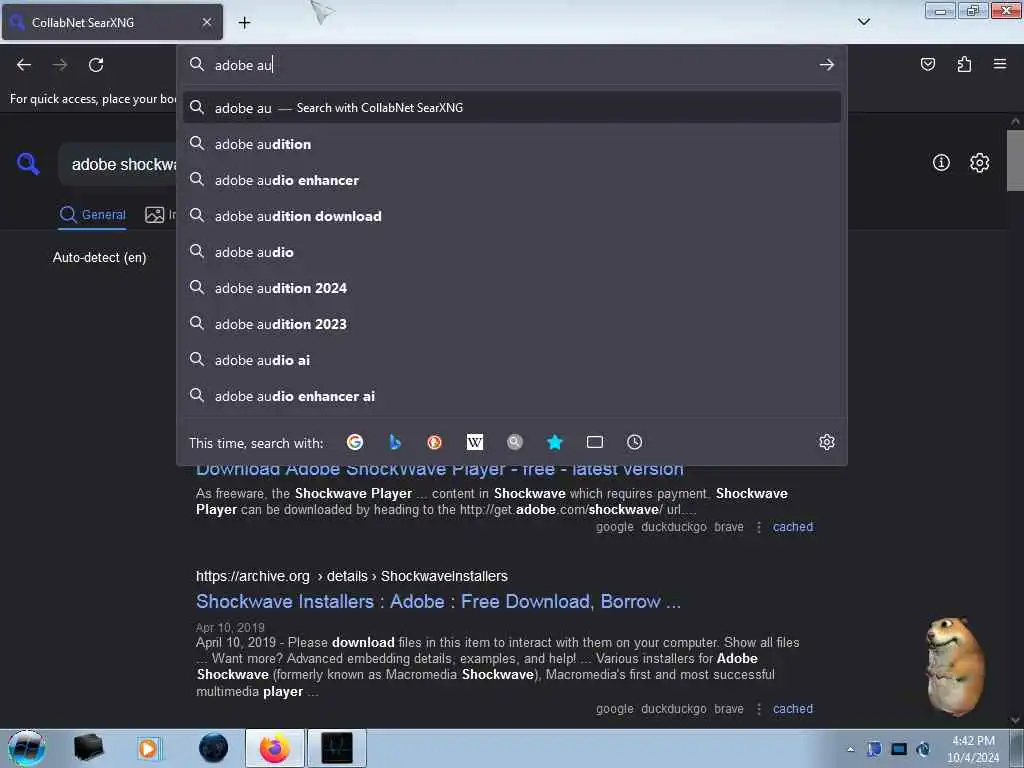The width and height of the screenshot is (1024, 768).
Task: Open the Auto-detect (en) language dropdown
Action: point(99,257)
